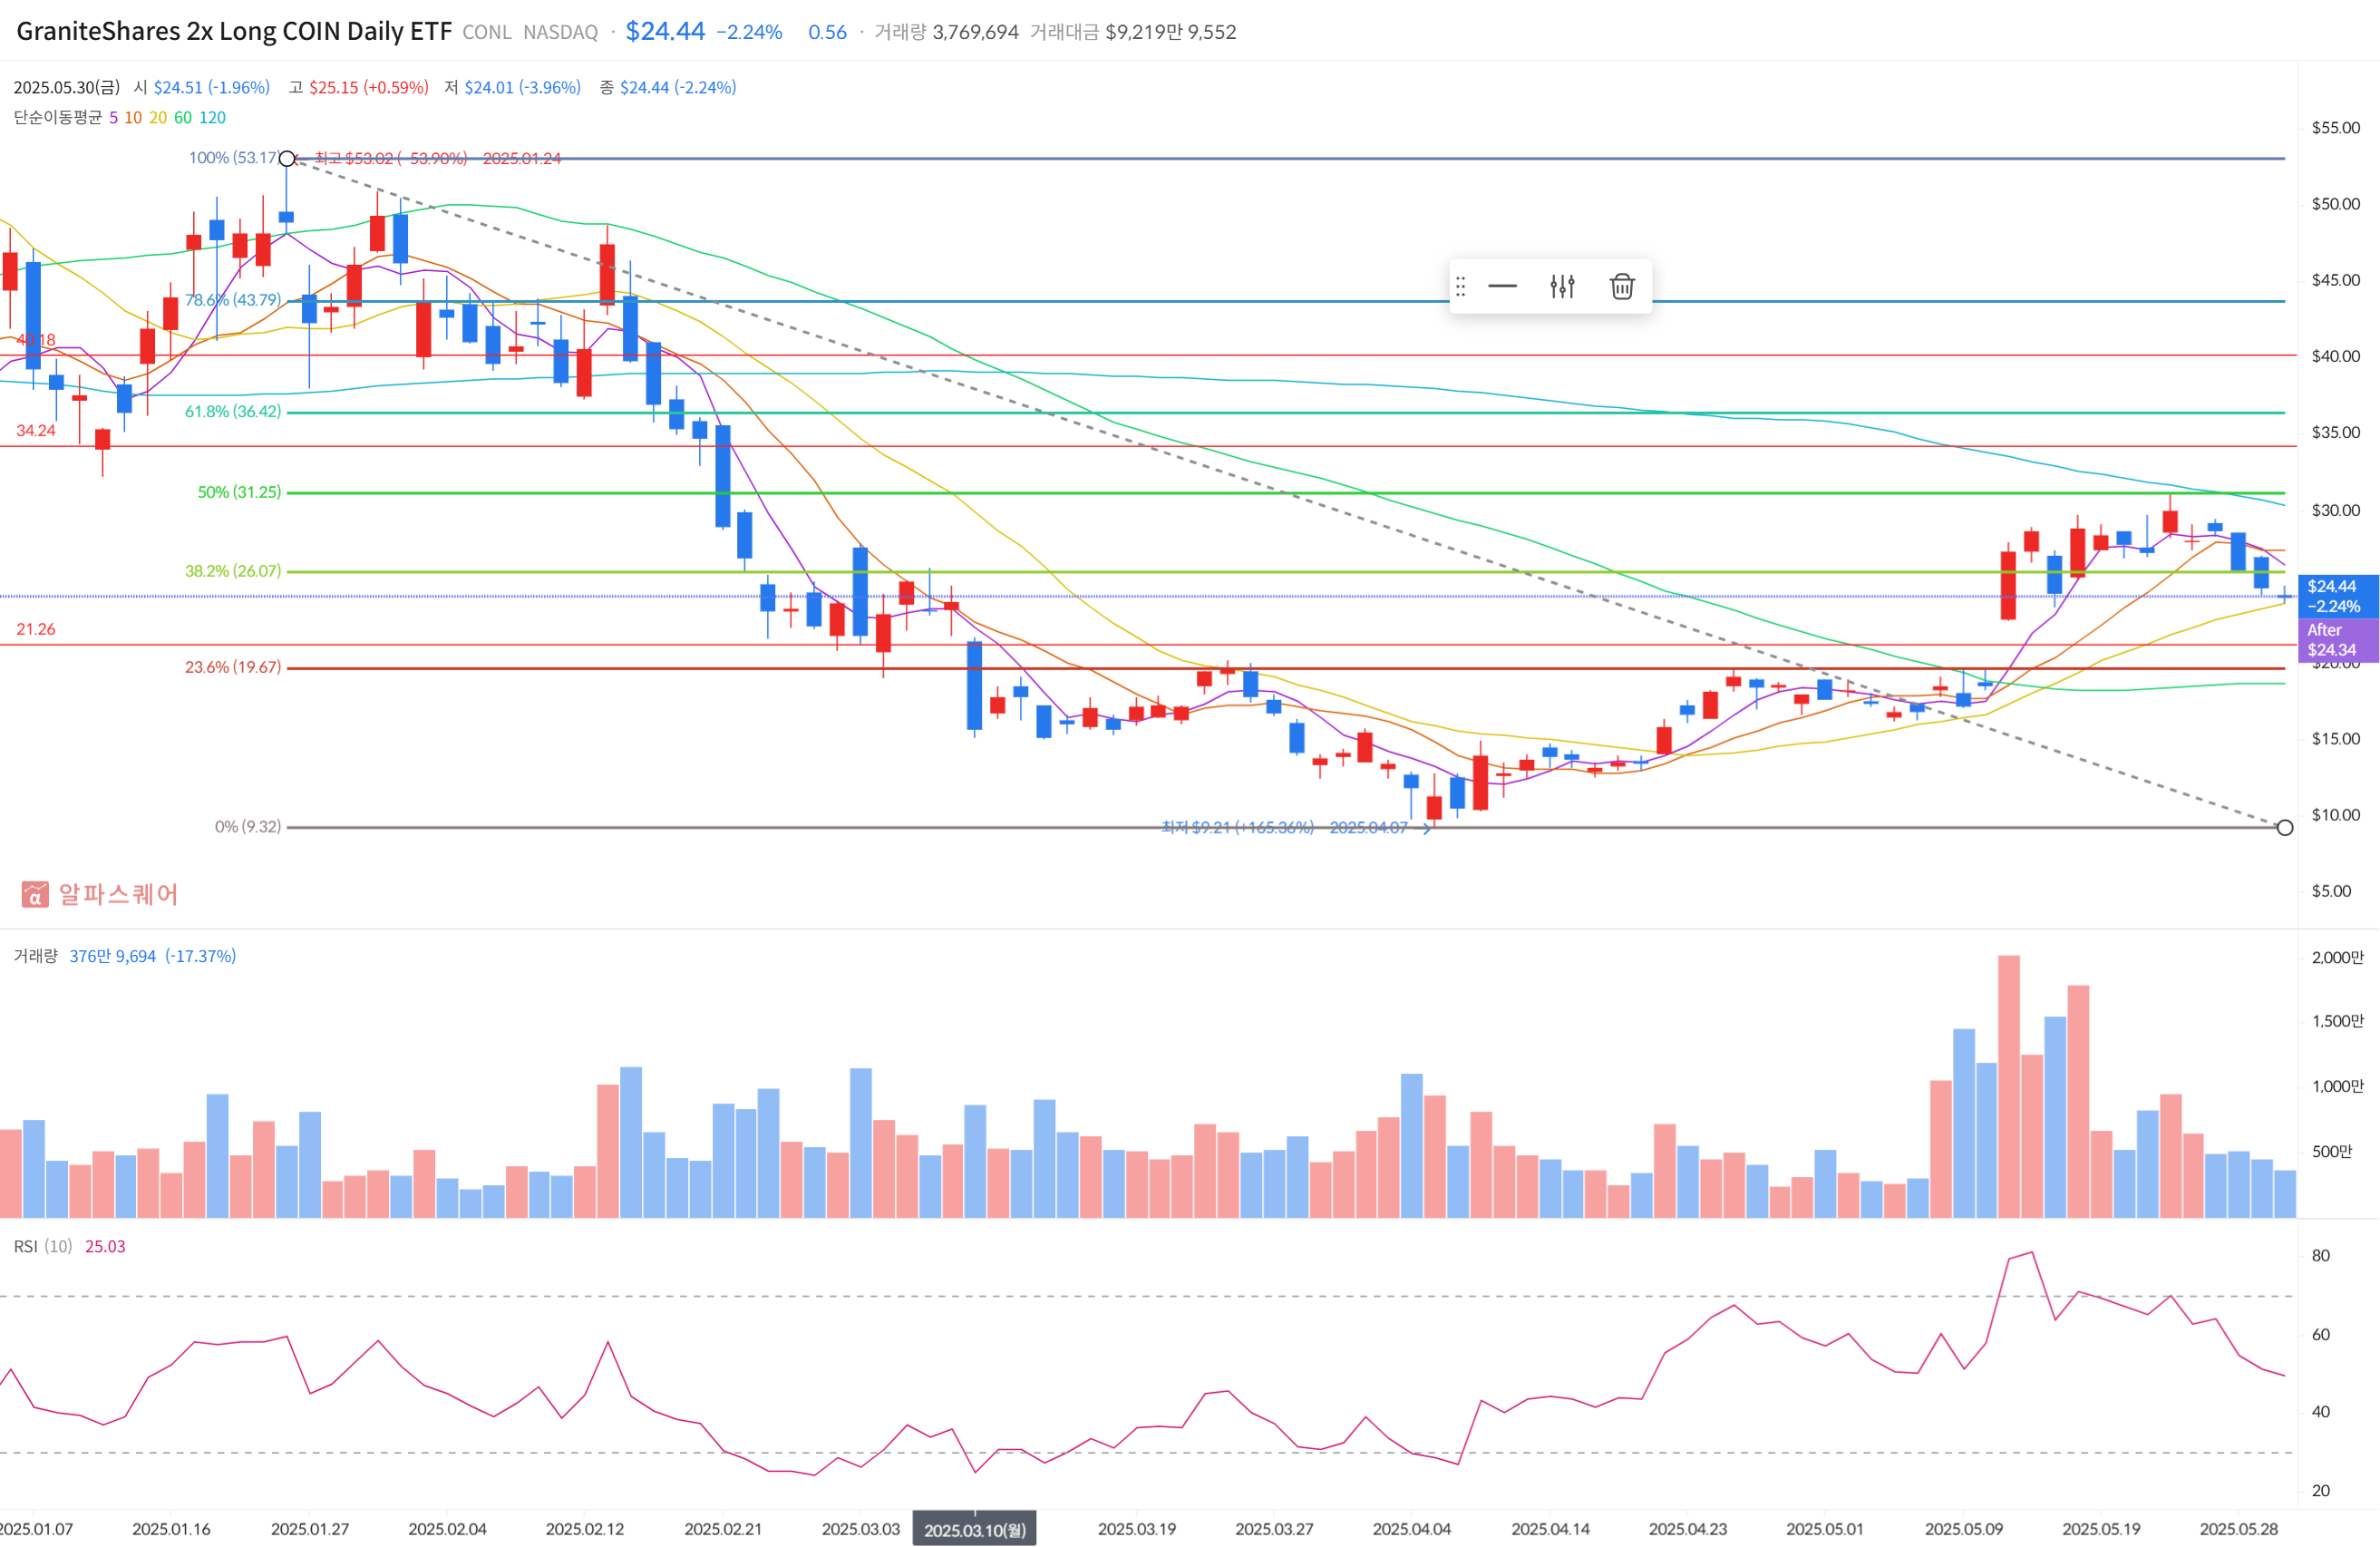Click the high price 고 $25.15 (+0.59%)
Image resolution: width=2380 pixels, height=1547 pixels.
tap(358, 87)
